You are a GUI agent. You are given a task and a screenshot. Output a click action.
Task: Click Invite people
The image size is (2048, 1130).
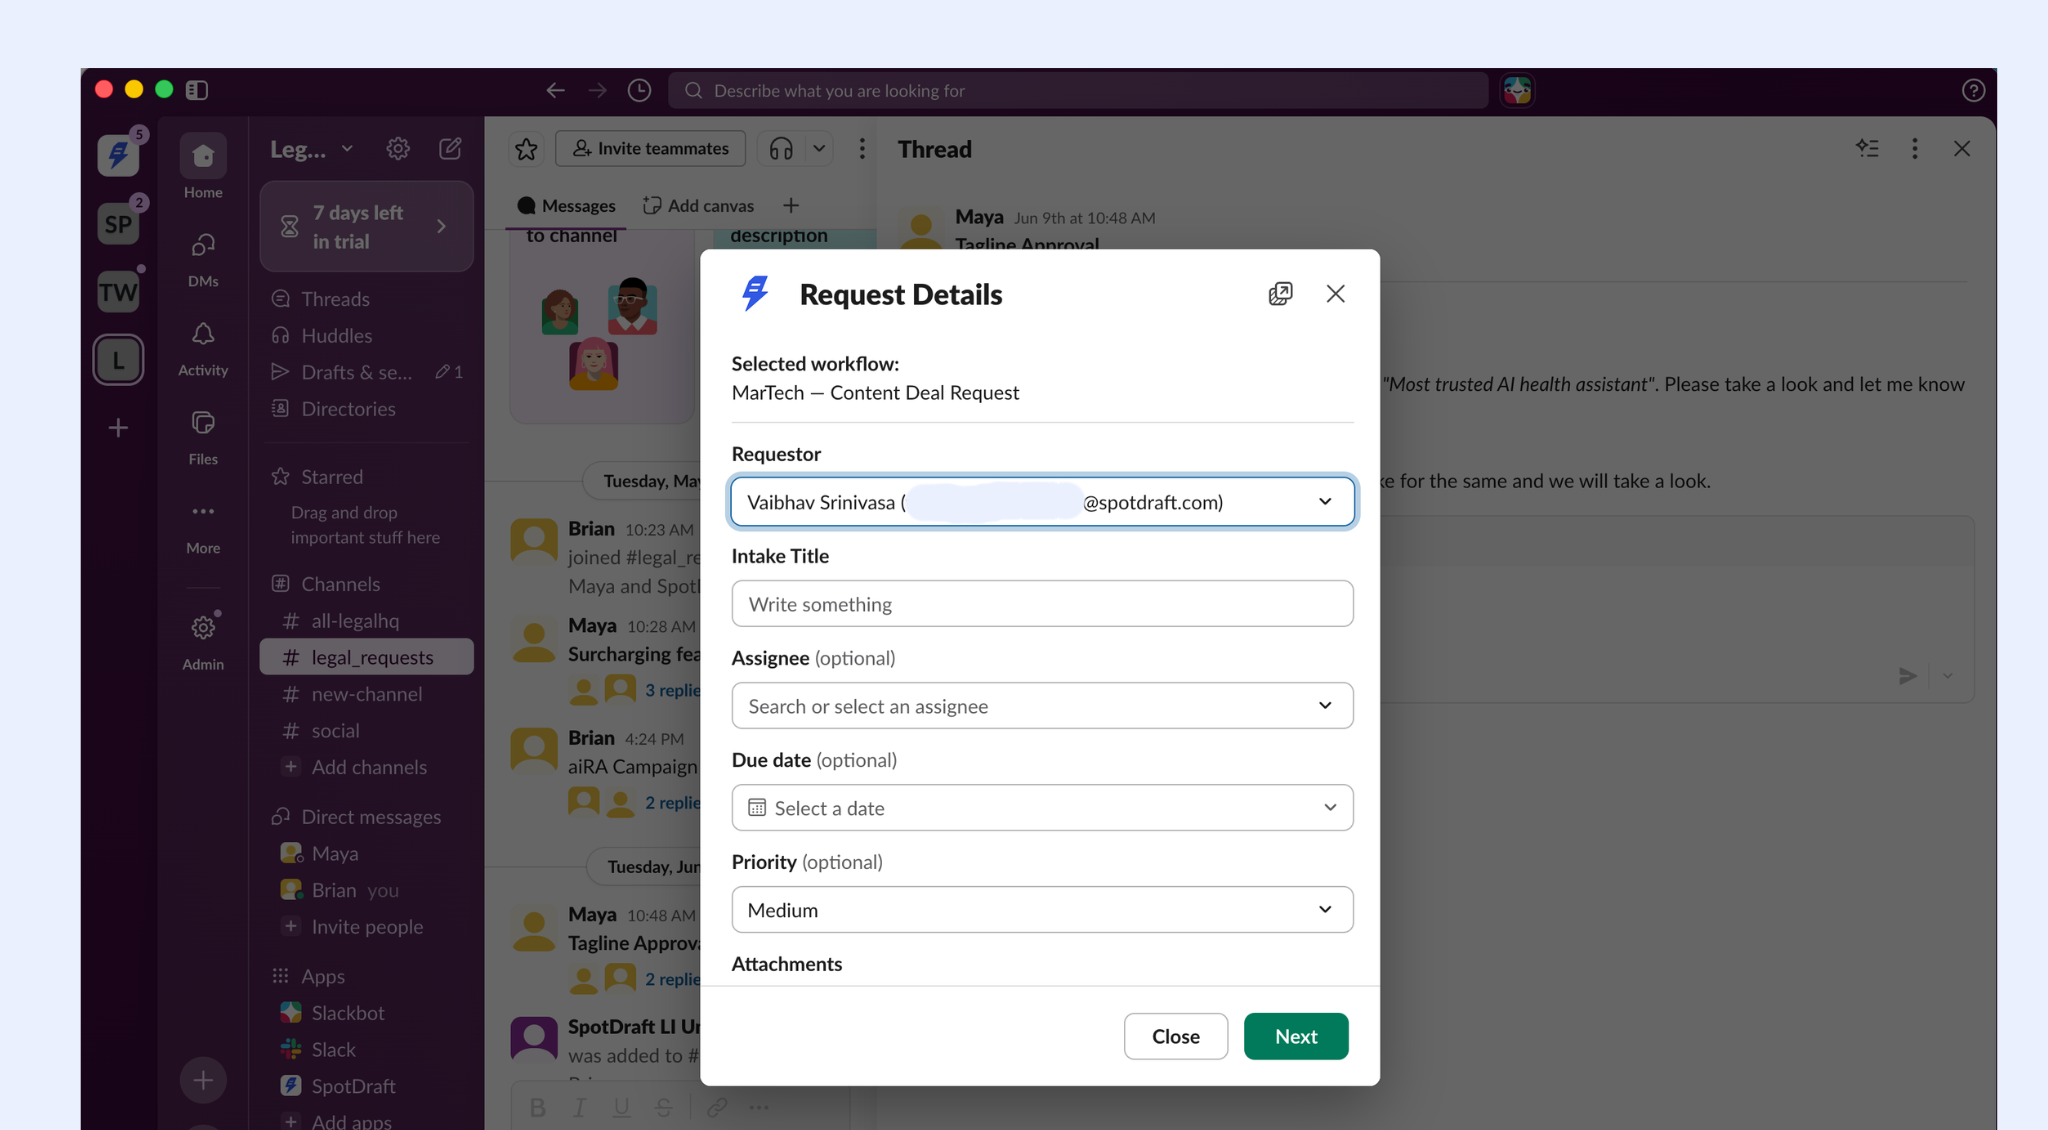click(366, 927)
